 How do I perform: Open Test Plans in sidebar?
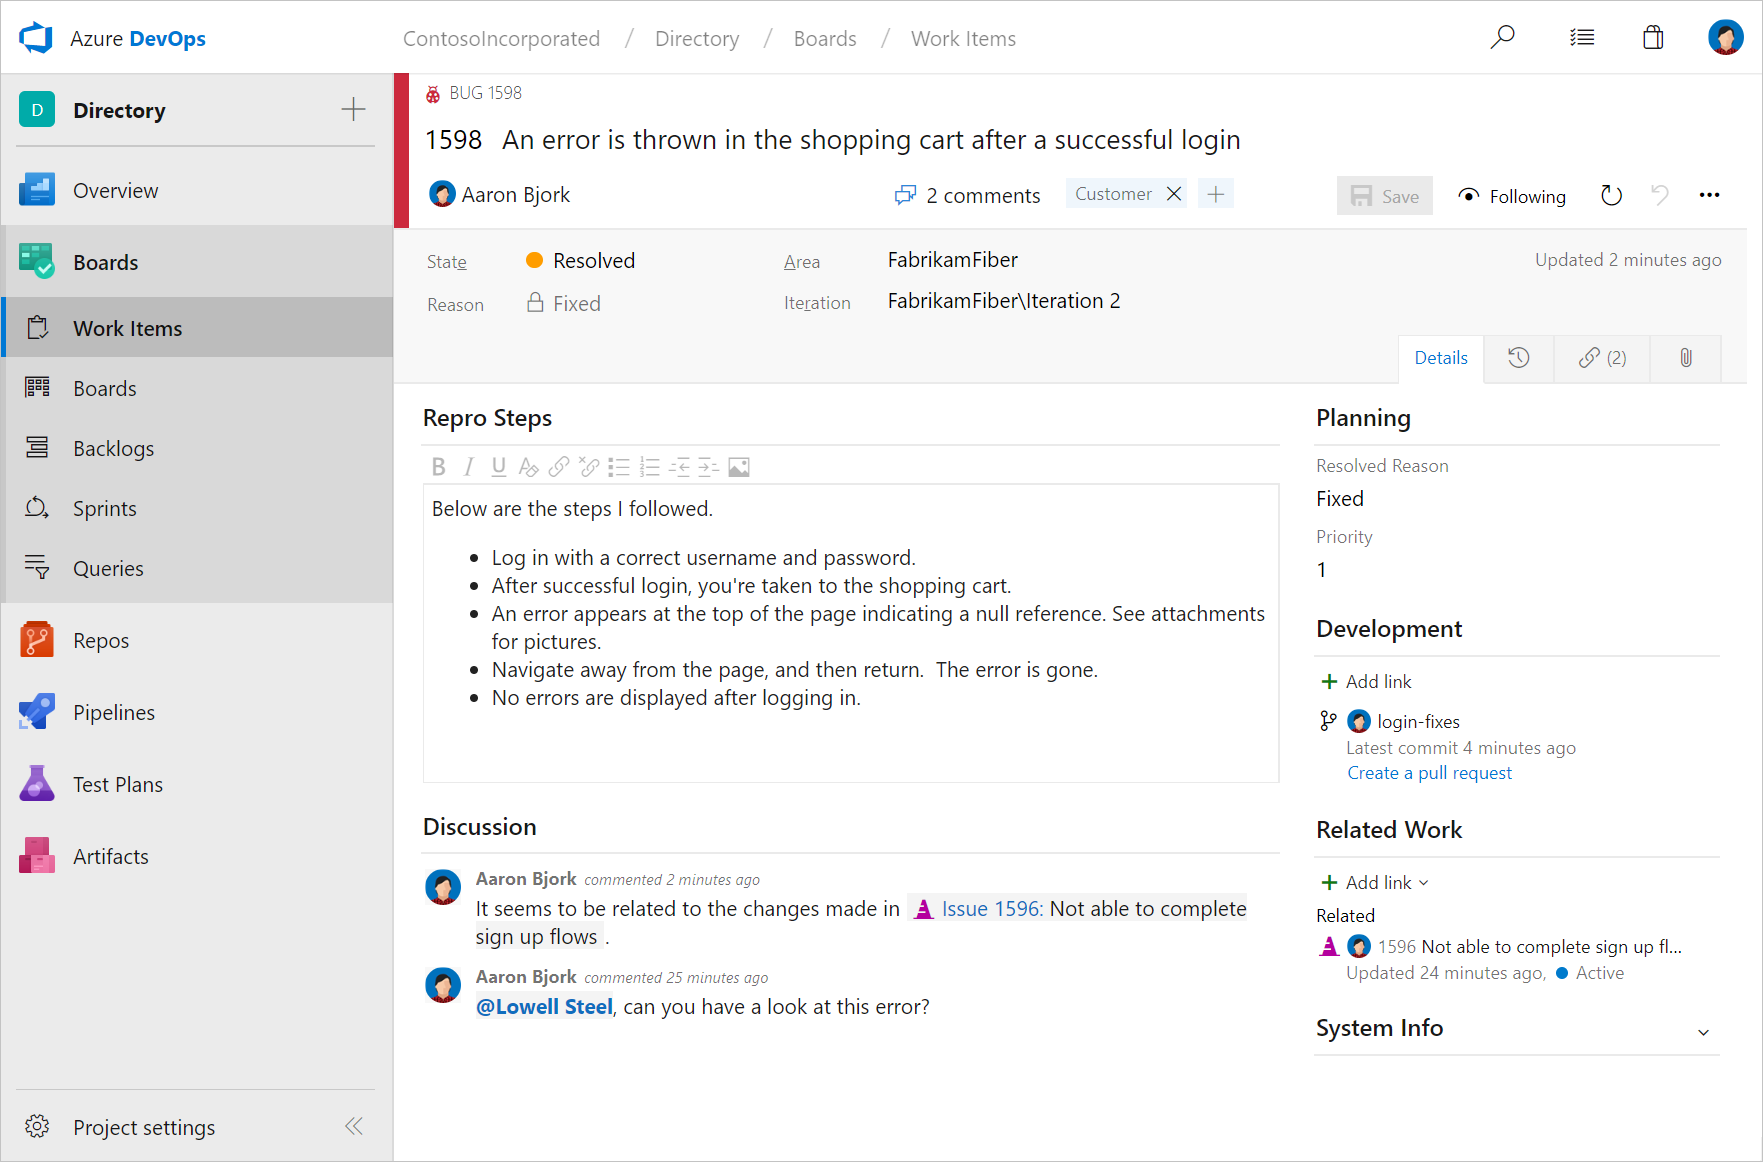197,784
